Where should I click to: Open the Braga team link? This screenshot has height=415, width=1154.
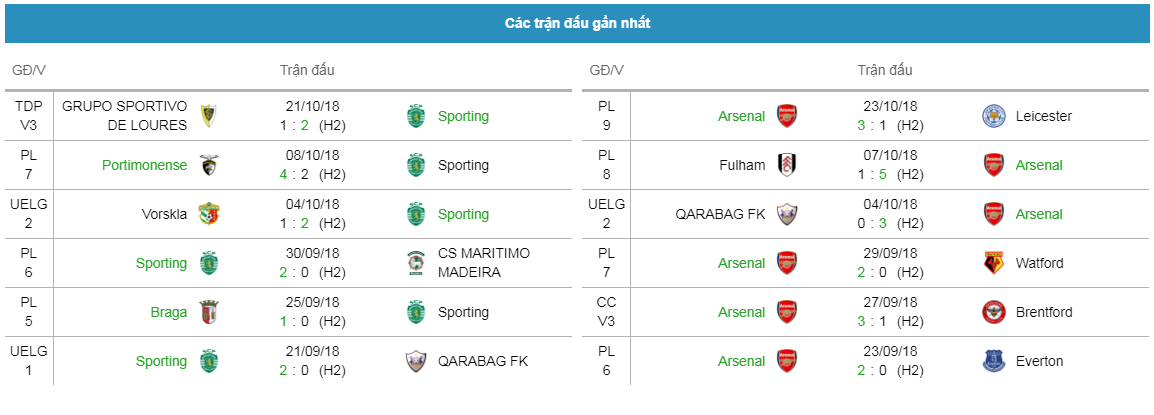click(x=169, y=312)
